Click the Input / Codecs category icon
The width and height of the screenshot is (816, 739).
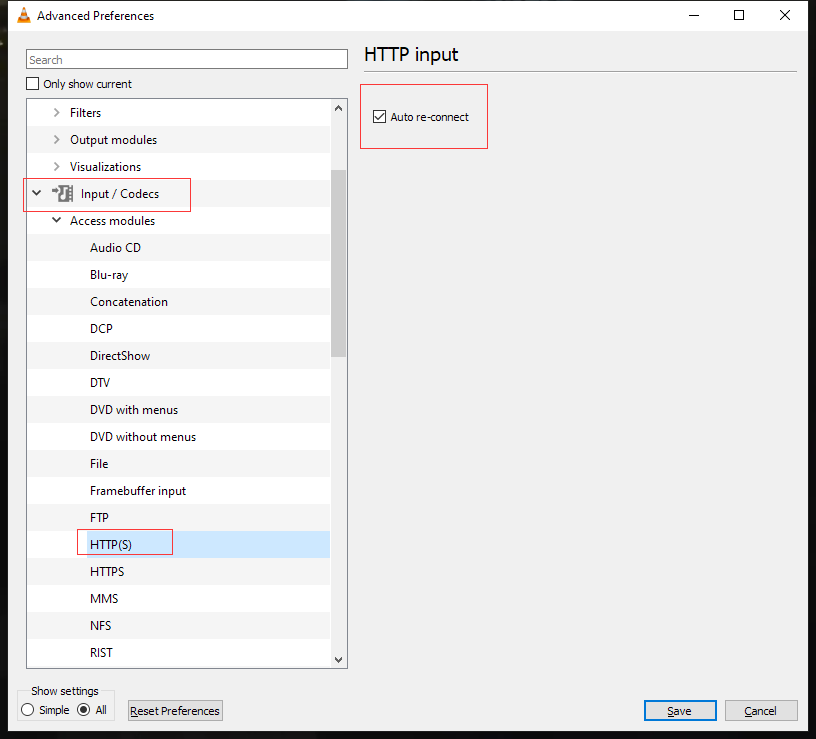62,194
